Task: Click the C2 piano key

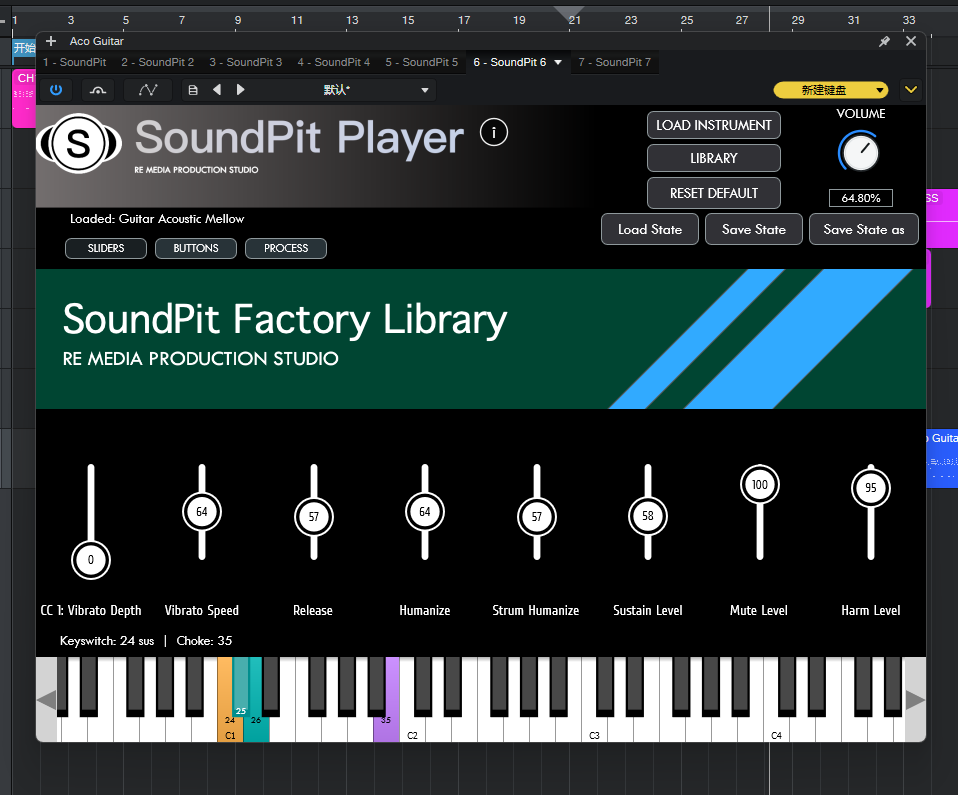Action: [x=412, y=730]
